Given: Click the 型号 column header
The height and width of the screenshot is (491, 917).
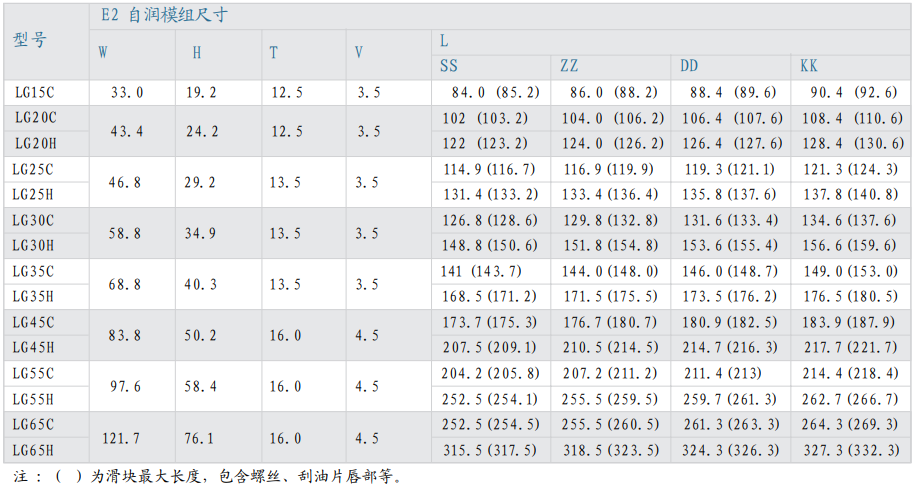Looking at the screenshot, I should tap(30, 40).
